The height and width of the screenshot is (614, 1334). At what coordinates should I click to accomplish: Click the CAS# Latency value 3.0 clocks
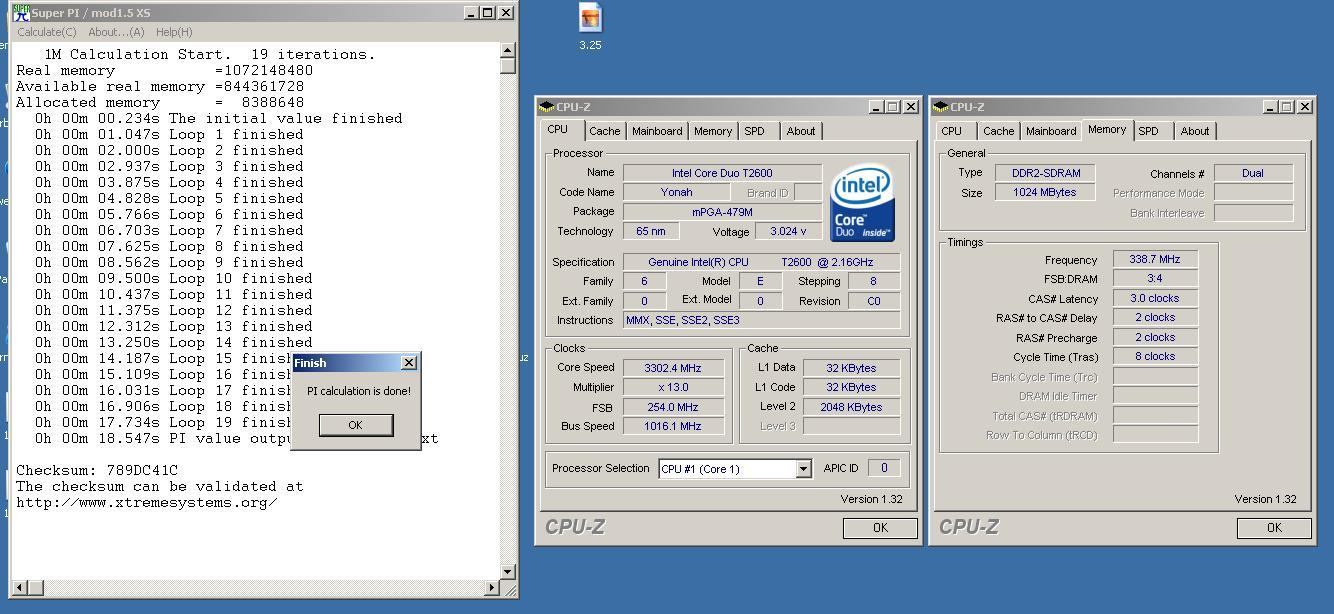pyautogui.click(x=1155, y=298)
